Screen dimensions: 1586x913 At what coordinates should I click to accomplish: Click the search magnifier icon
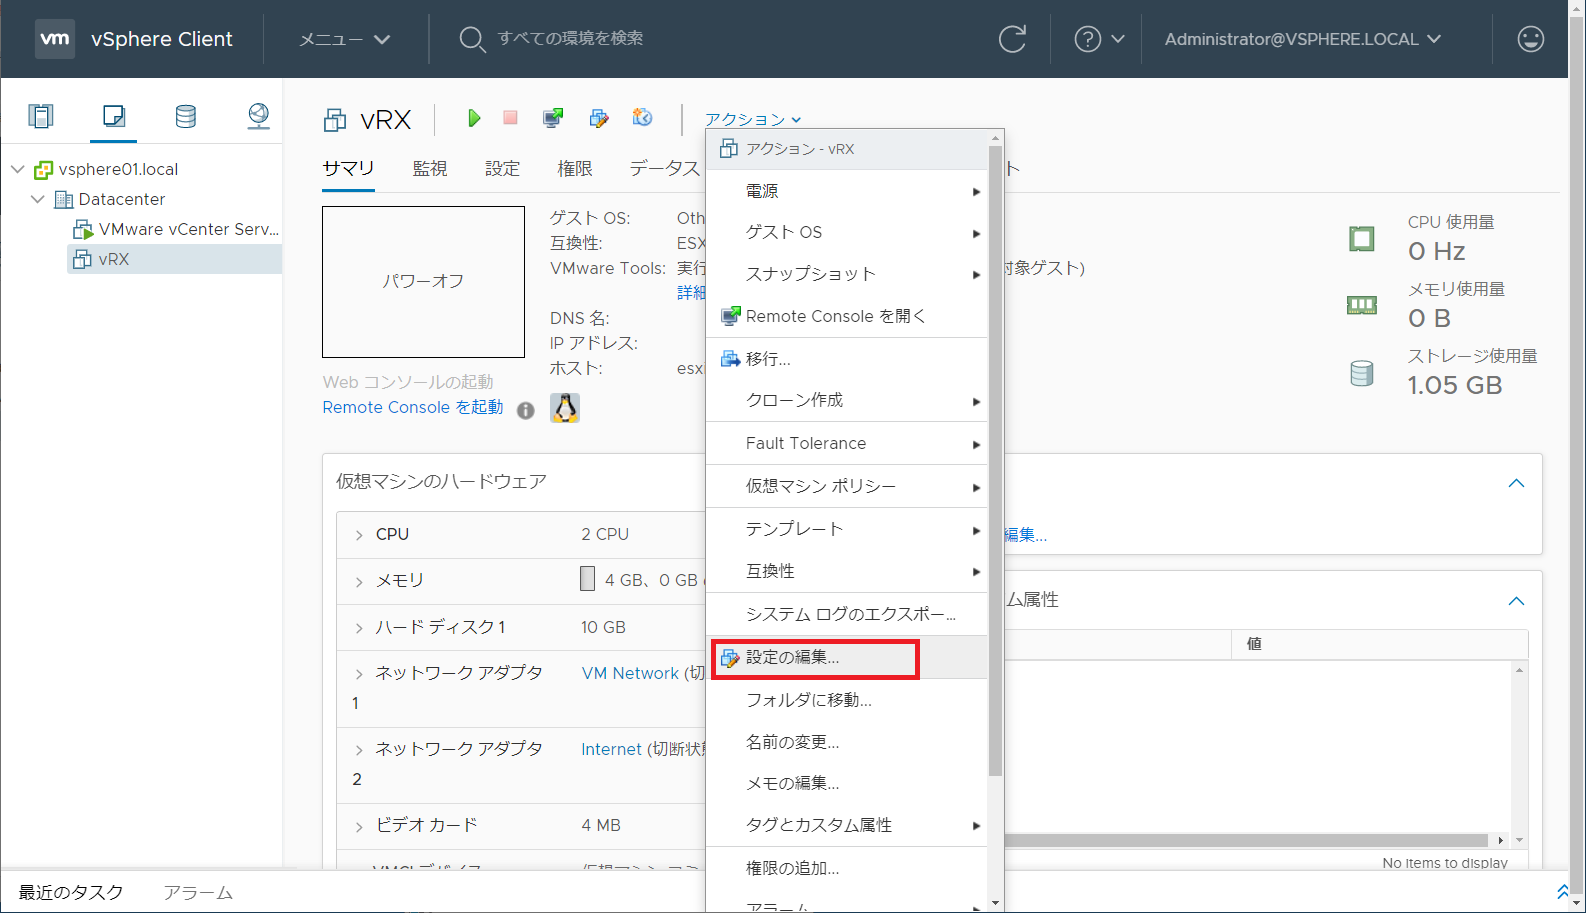pyautogui.click(x=472, y=39)
